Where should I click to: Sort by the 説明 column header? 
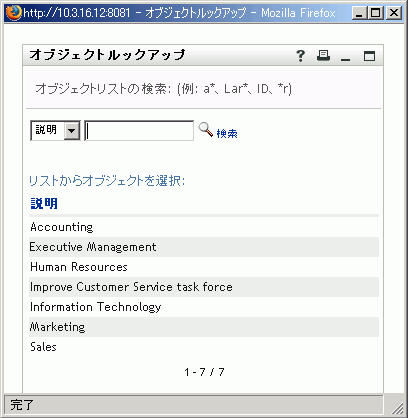coord(44,203)
